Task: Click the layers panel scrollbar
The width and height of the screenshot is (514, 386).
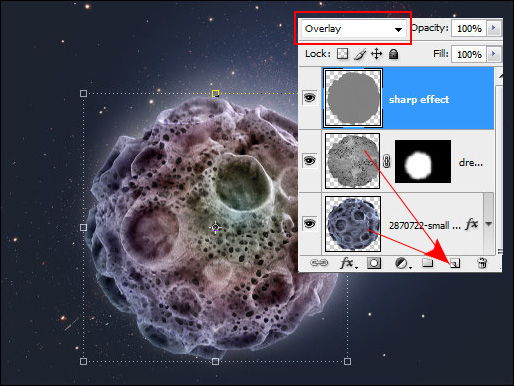Action: (x=499, y=160)
